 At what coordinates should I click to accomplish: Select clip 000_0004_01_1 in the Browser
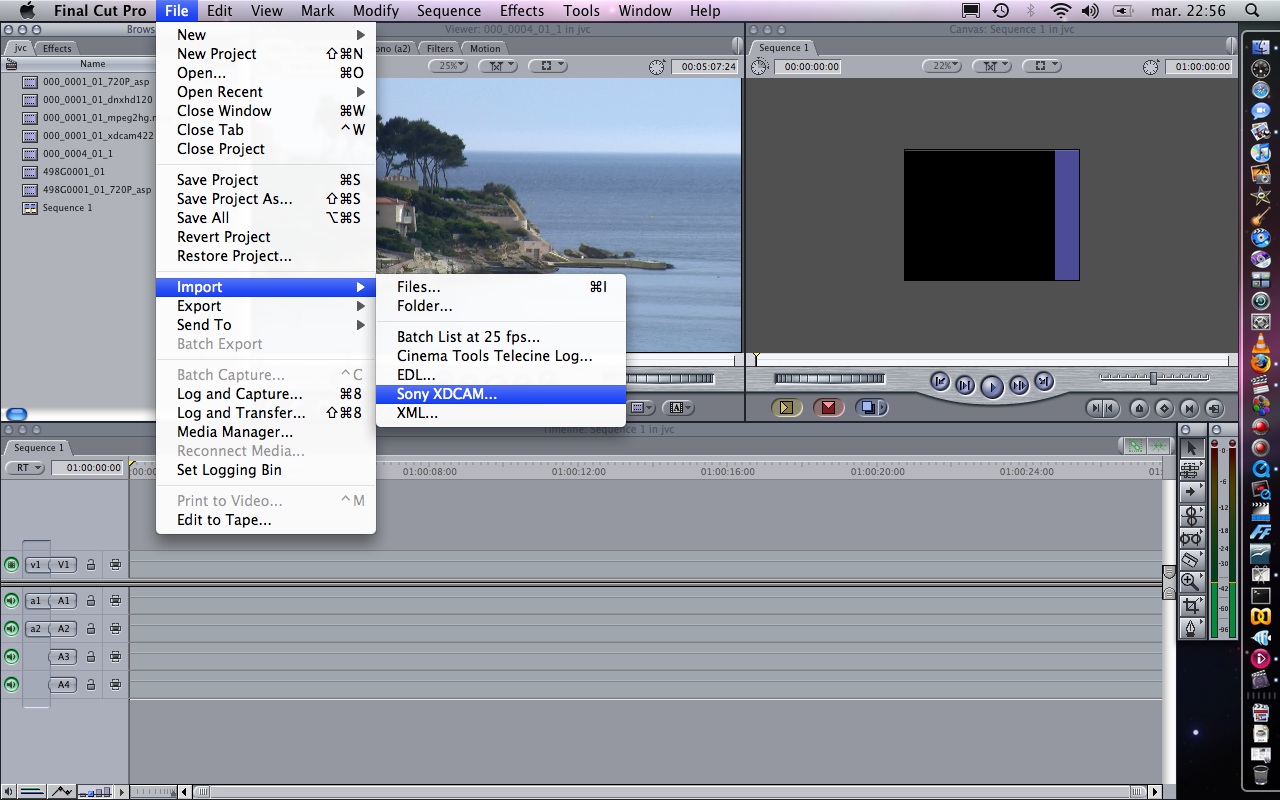click(78, 154)
